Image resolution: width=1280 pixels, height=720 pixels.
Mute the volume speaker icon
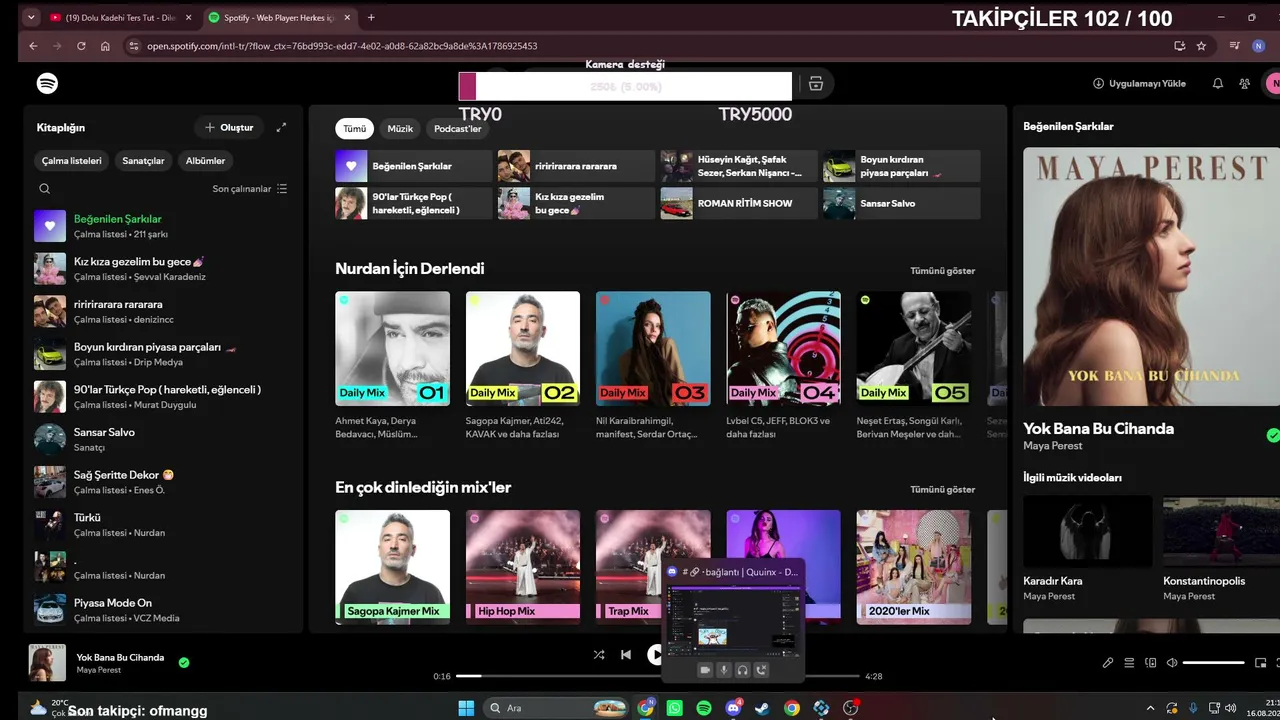pos(1172,663)
